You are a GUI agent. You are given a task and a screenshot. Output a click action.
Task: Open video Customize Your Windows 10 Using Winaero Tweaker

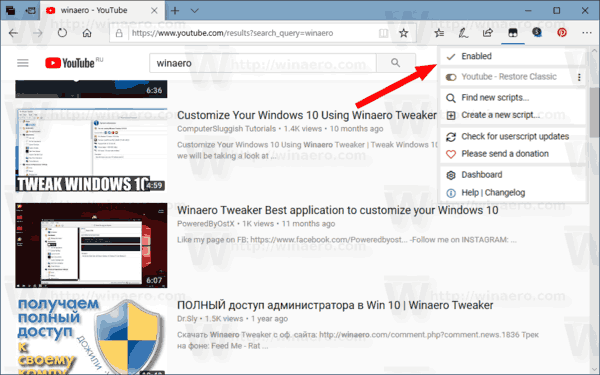pos(307,115)
